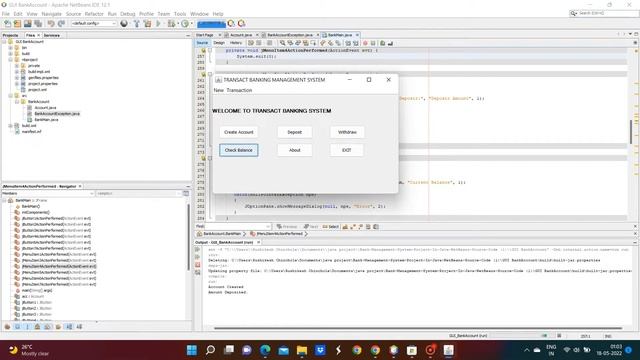640x360 pixels.
Task: Click the Debug Project toolbar icon
Action: point(172,24)
